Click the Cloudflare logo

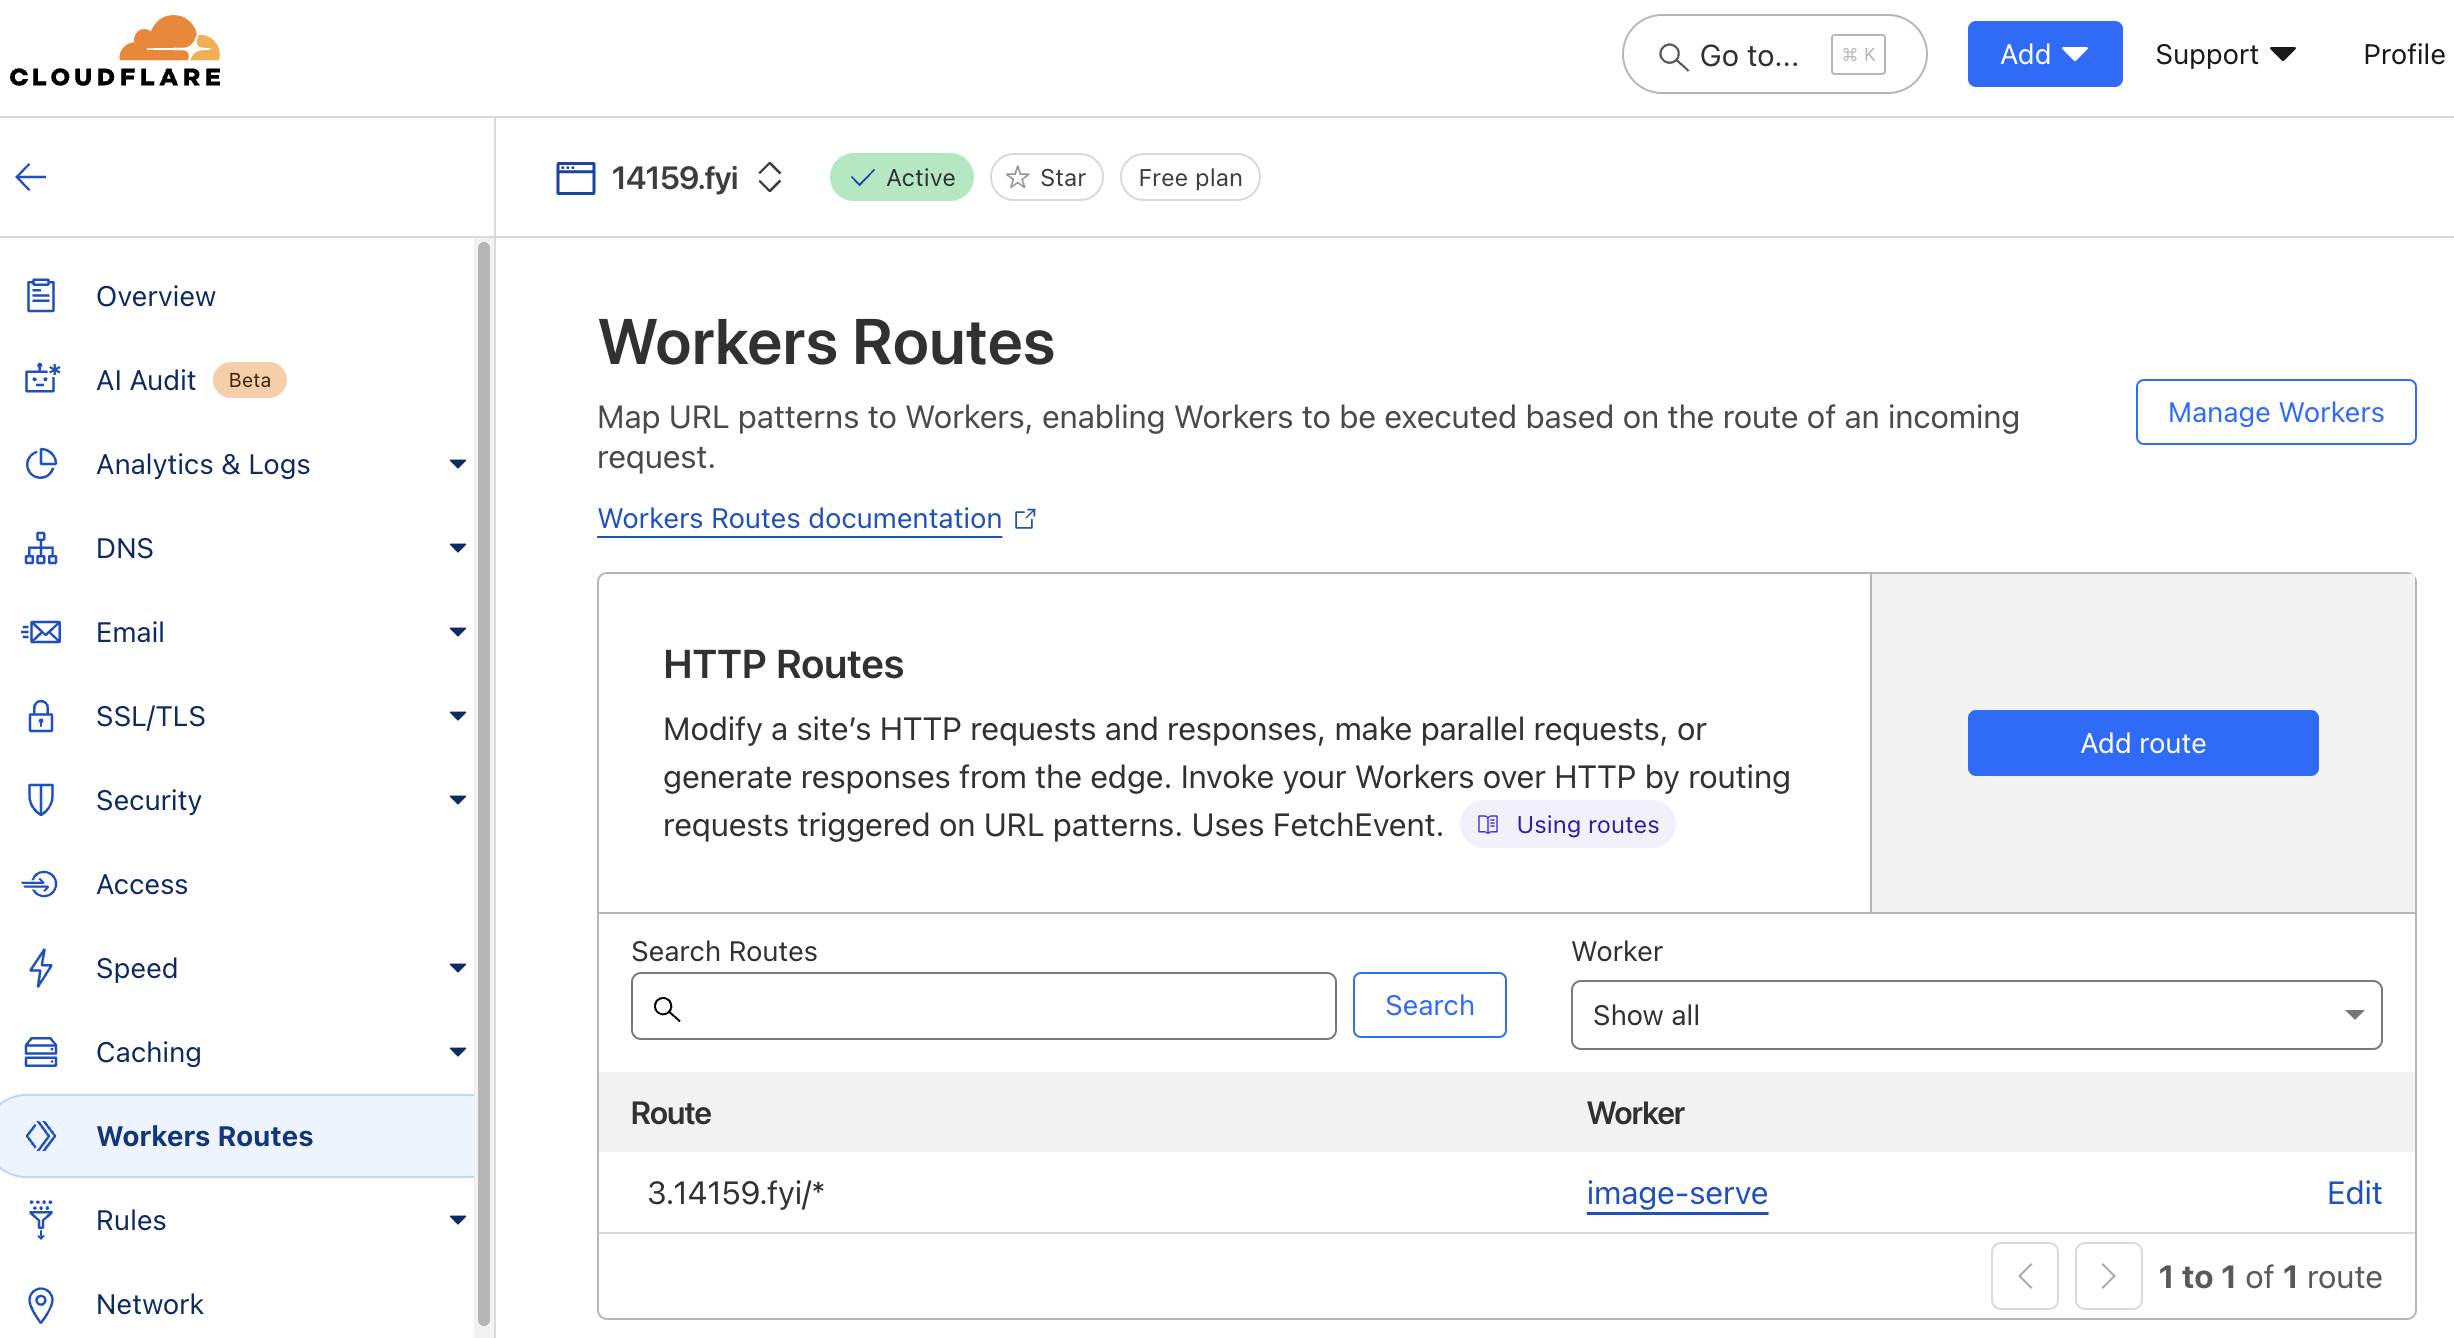pyautogui.click(x=115, y=52)
